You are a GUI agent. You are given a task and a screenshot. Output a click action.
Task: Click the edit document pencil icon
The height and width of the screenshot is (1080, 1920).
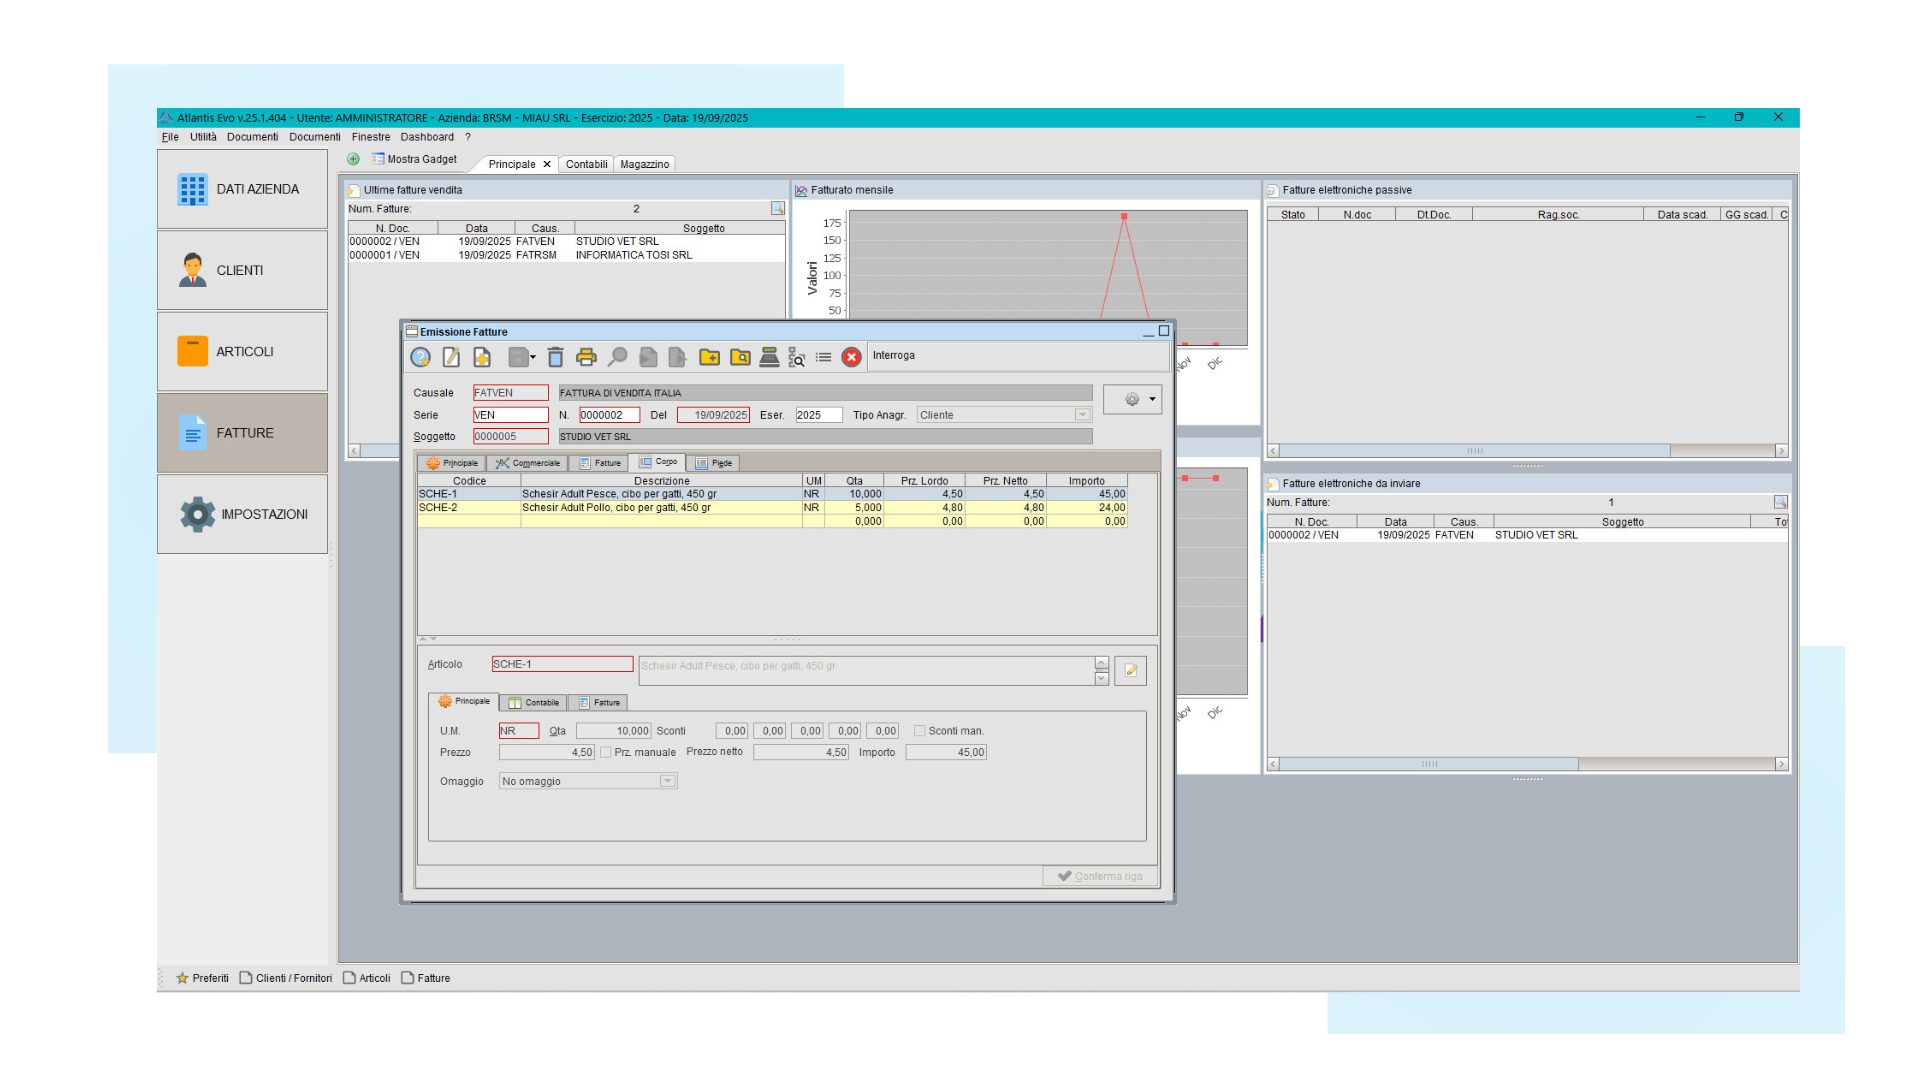click(451, 357)
